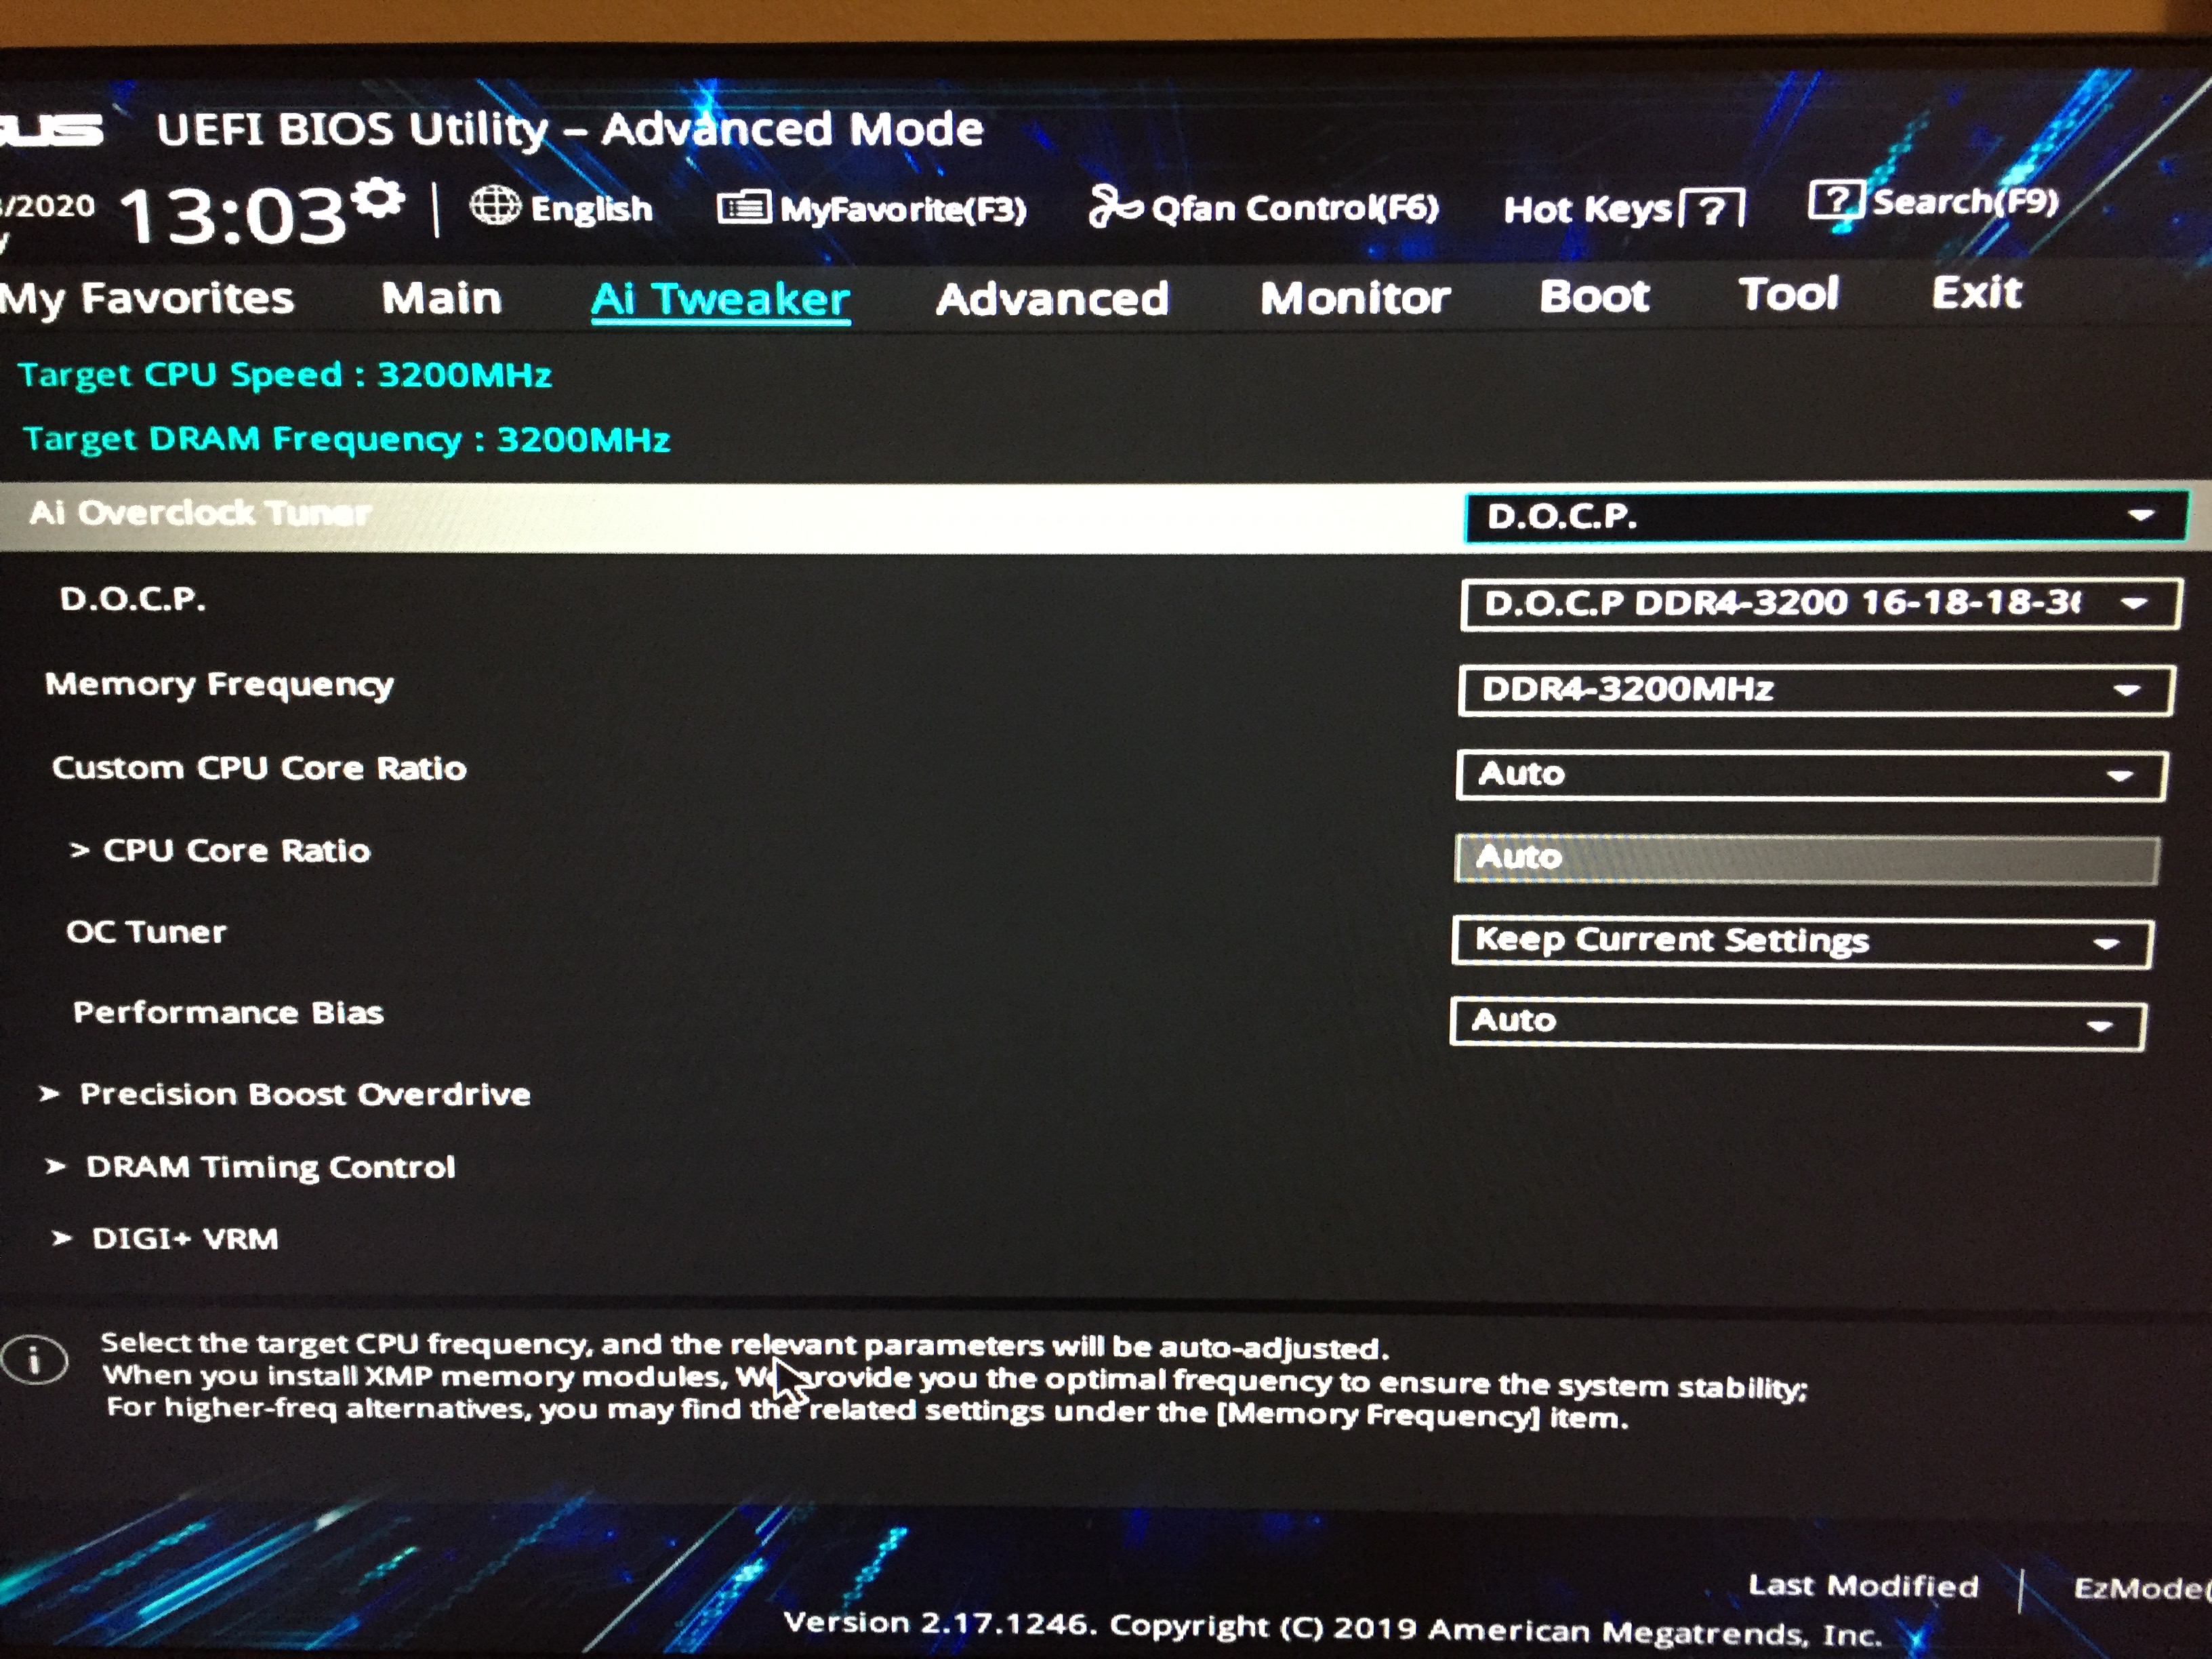Click the settings gear icon beside the clock
2212x1659 pixels.
(x=380, y=199)
